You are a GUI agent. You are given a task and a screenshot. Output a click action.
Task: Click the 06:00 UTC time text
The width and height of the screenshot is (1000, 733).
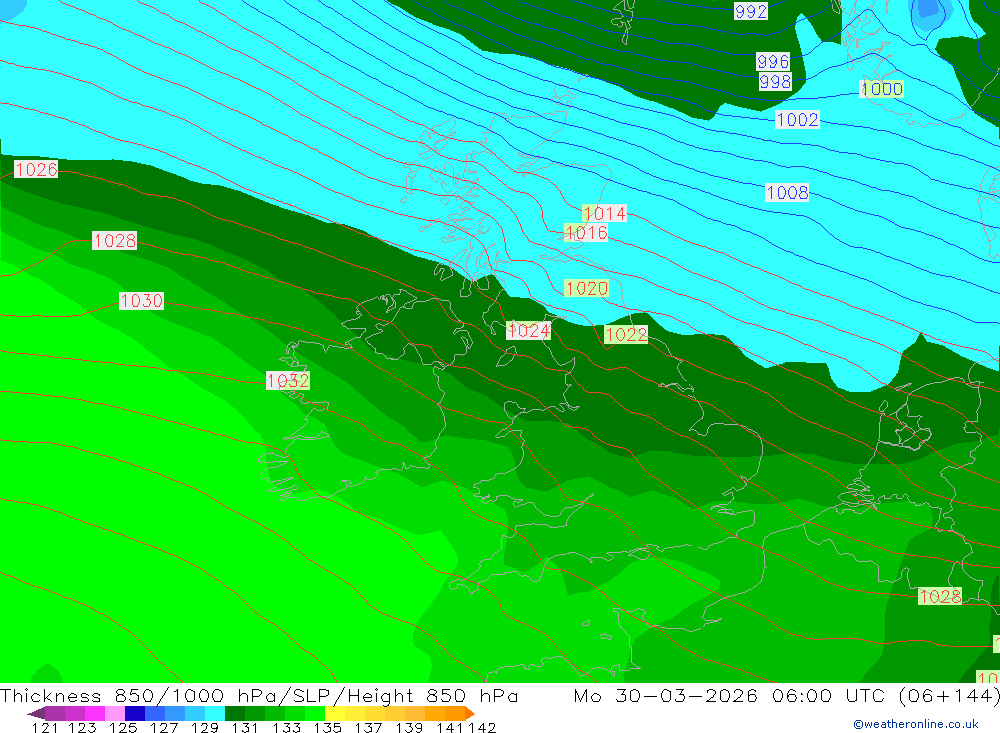[x=832, y=695]
